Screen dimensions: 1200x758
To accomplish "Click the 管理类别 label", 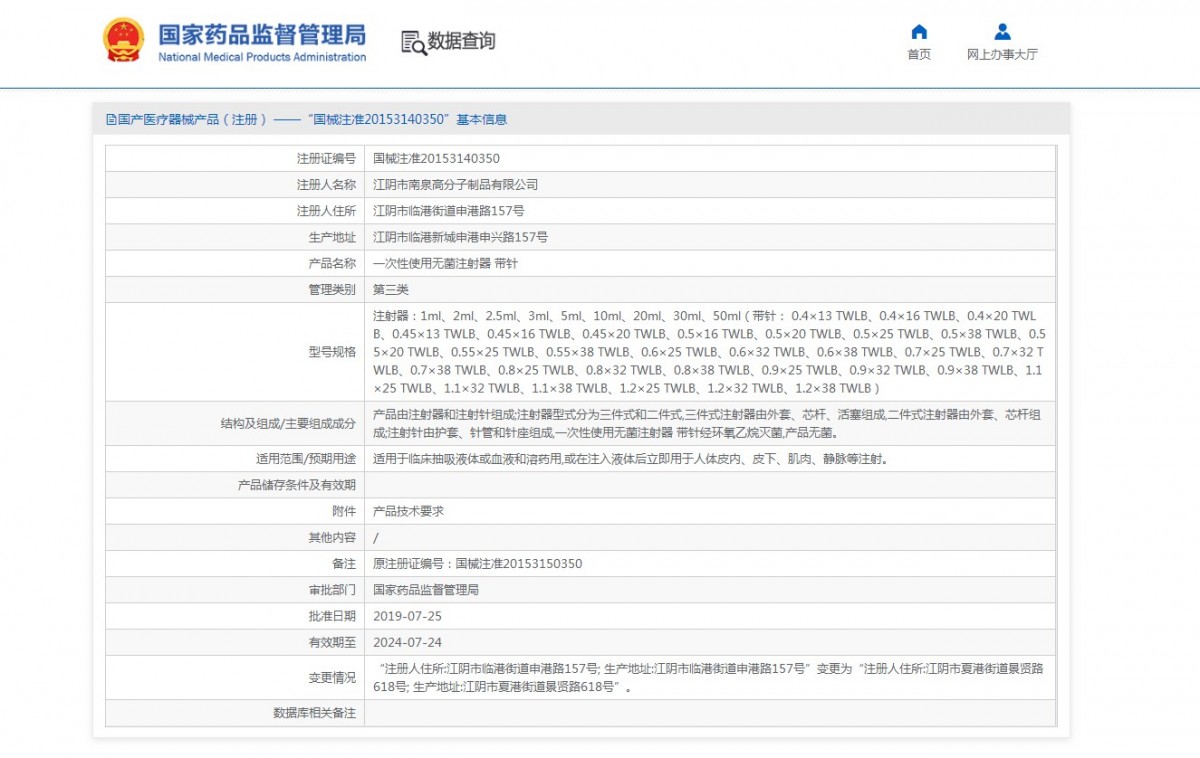I will (x=332, y=289).
